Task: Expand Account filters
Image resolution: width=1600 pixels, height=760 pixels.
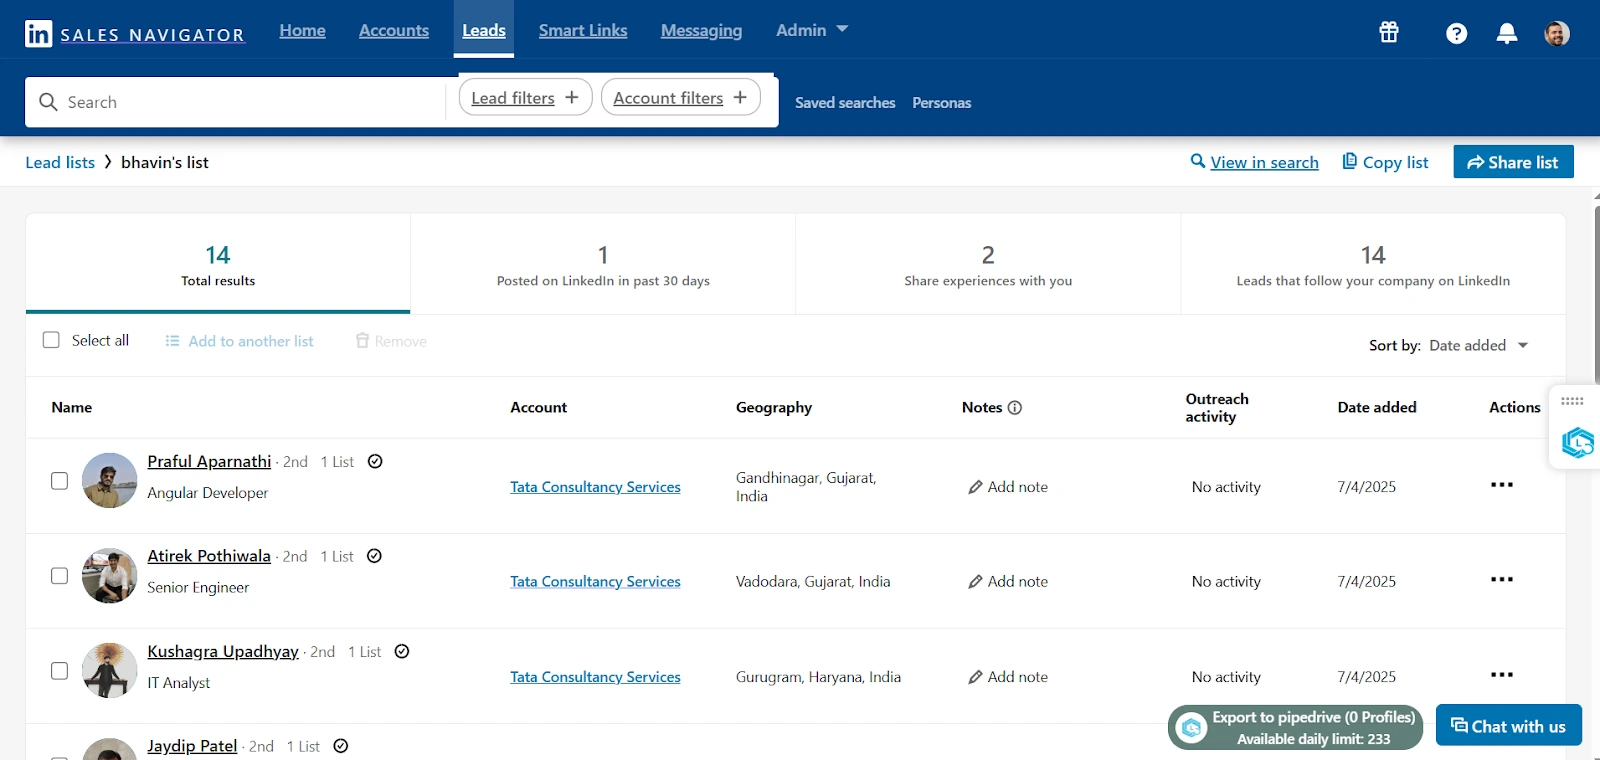Action: 680,97
